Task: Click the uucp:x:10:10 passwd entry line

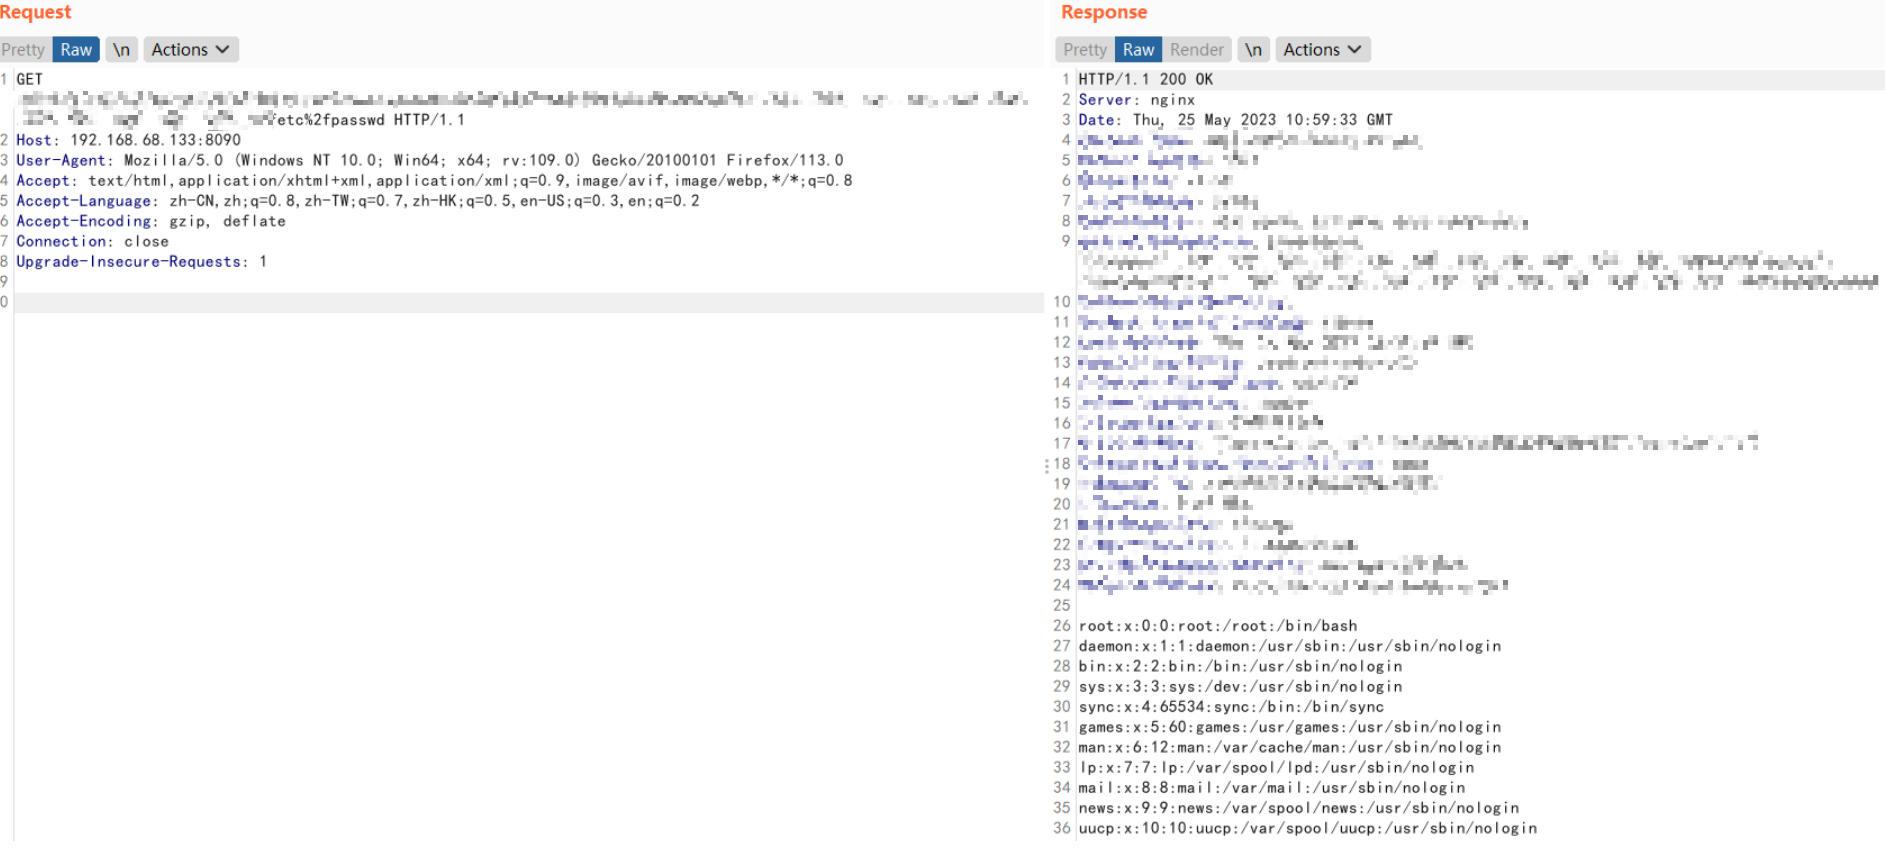Action: (x=1307, y=828)
